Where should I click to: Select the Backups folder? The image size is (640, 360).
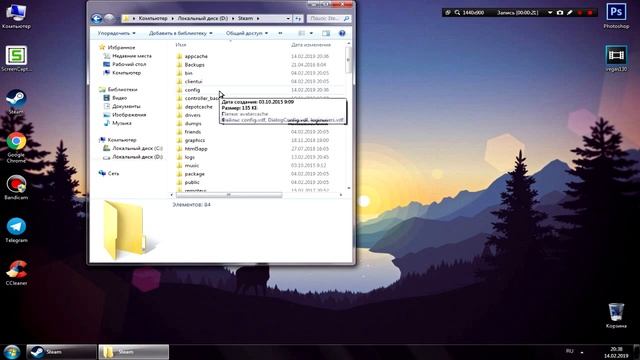194,64
